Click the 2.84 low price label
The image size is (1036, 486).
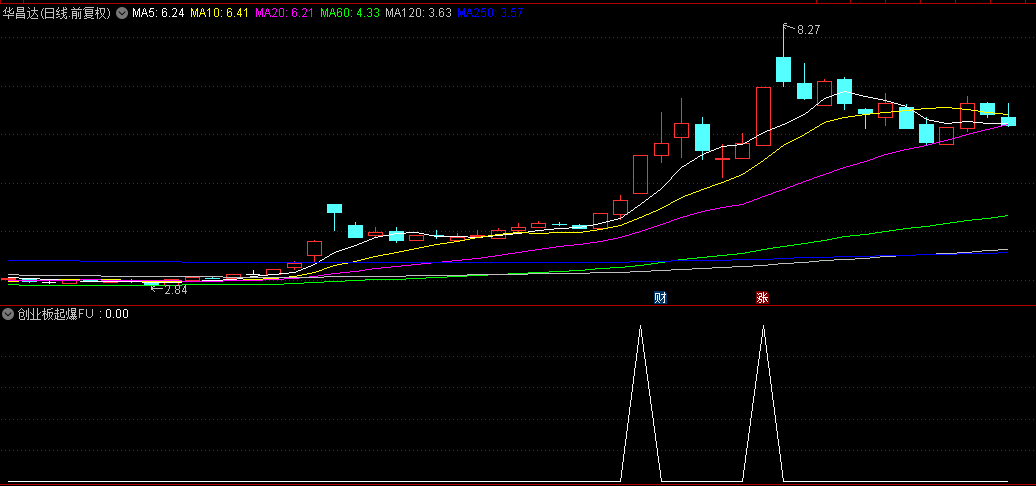176,289
